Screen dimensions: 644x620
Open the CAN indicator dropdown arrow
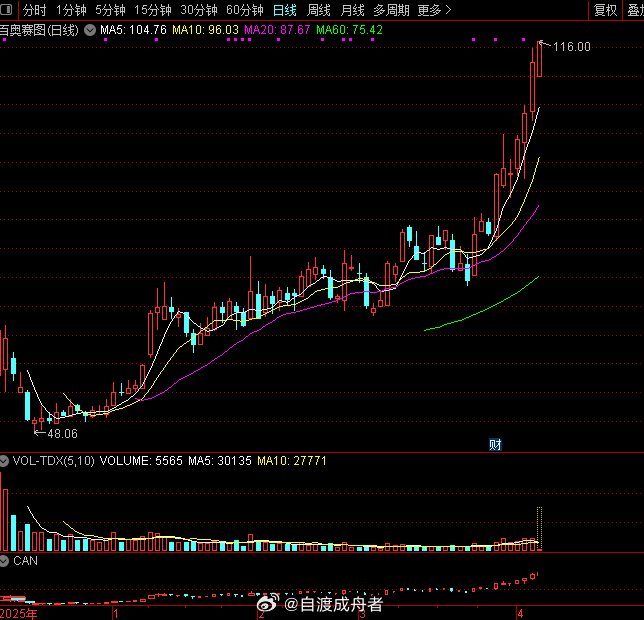click(x=4, y=561)
